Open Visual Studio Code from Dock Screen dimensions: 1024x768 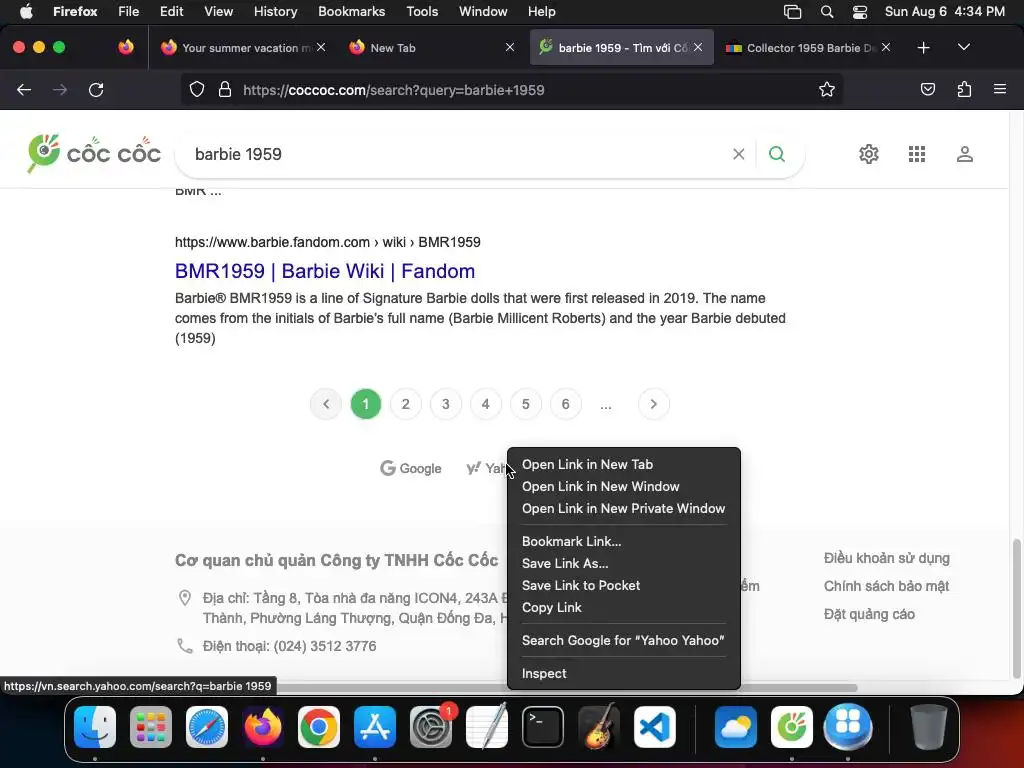(x=654, y=727)
